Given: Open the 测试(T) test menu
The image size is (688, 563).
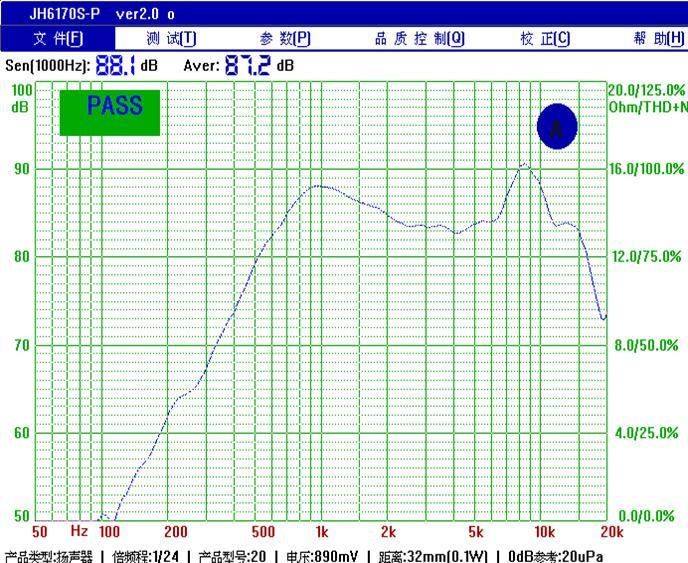Looking at the screenshot, I should click(171, 39).
